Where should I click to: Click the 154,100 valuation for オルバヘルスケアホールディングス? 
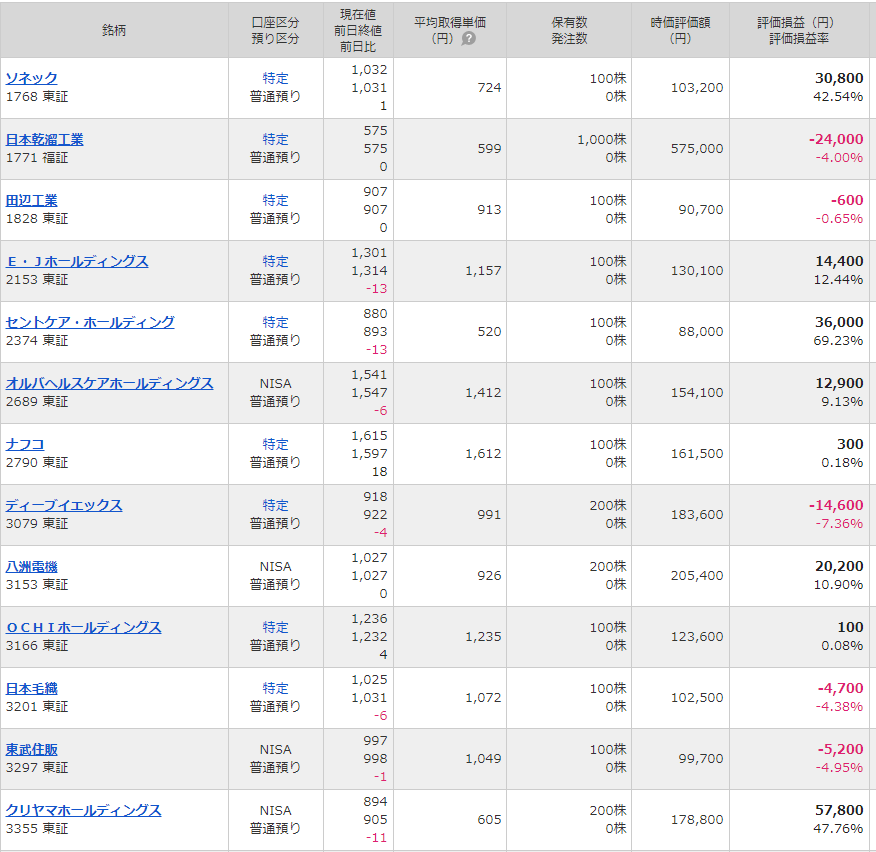tap(697, 393)
